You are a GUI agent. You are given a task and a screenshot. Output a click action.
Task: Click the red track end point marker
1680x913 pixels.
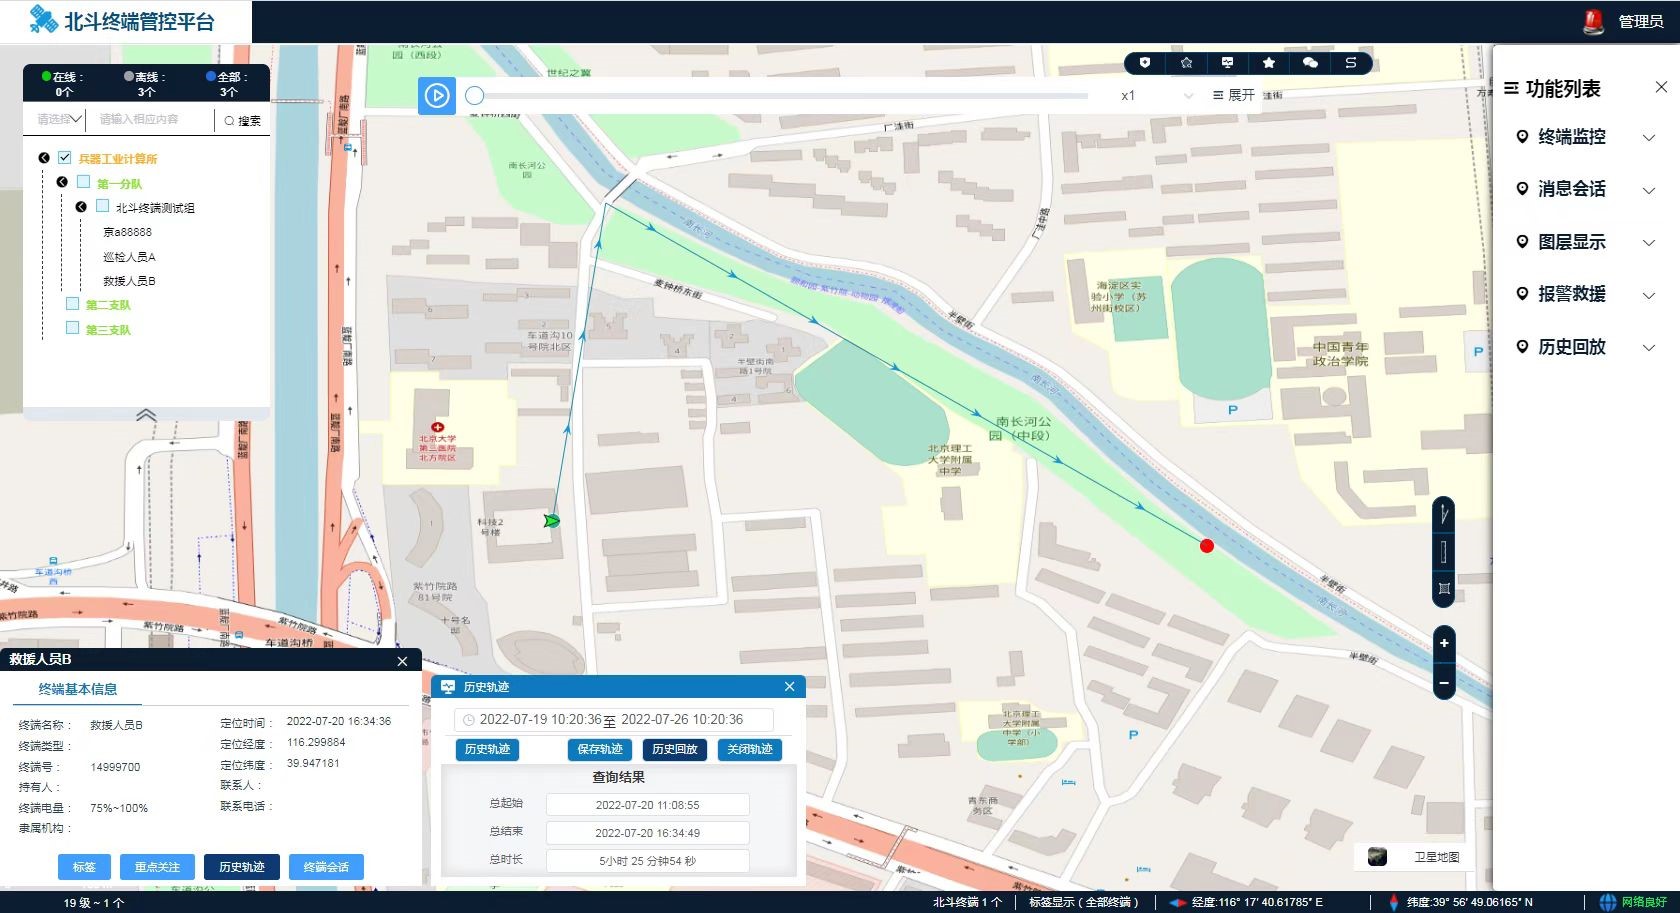coord(1207,546)
